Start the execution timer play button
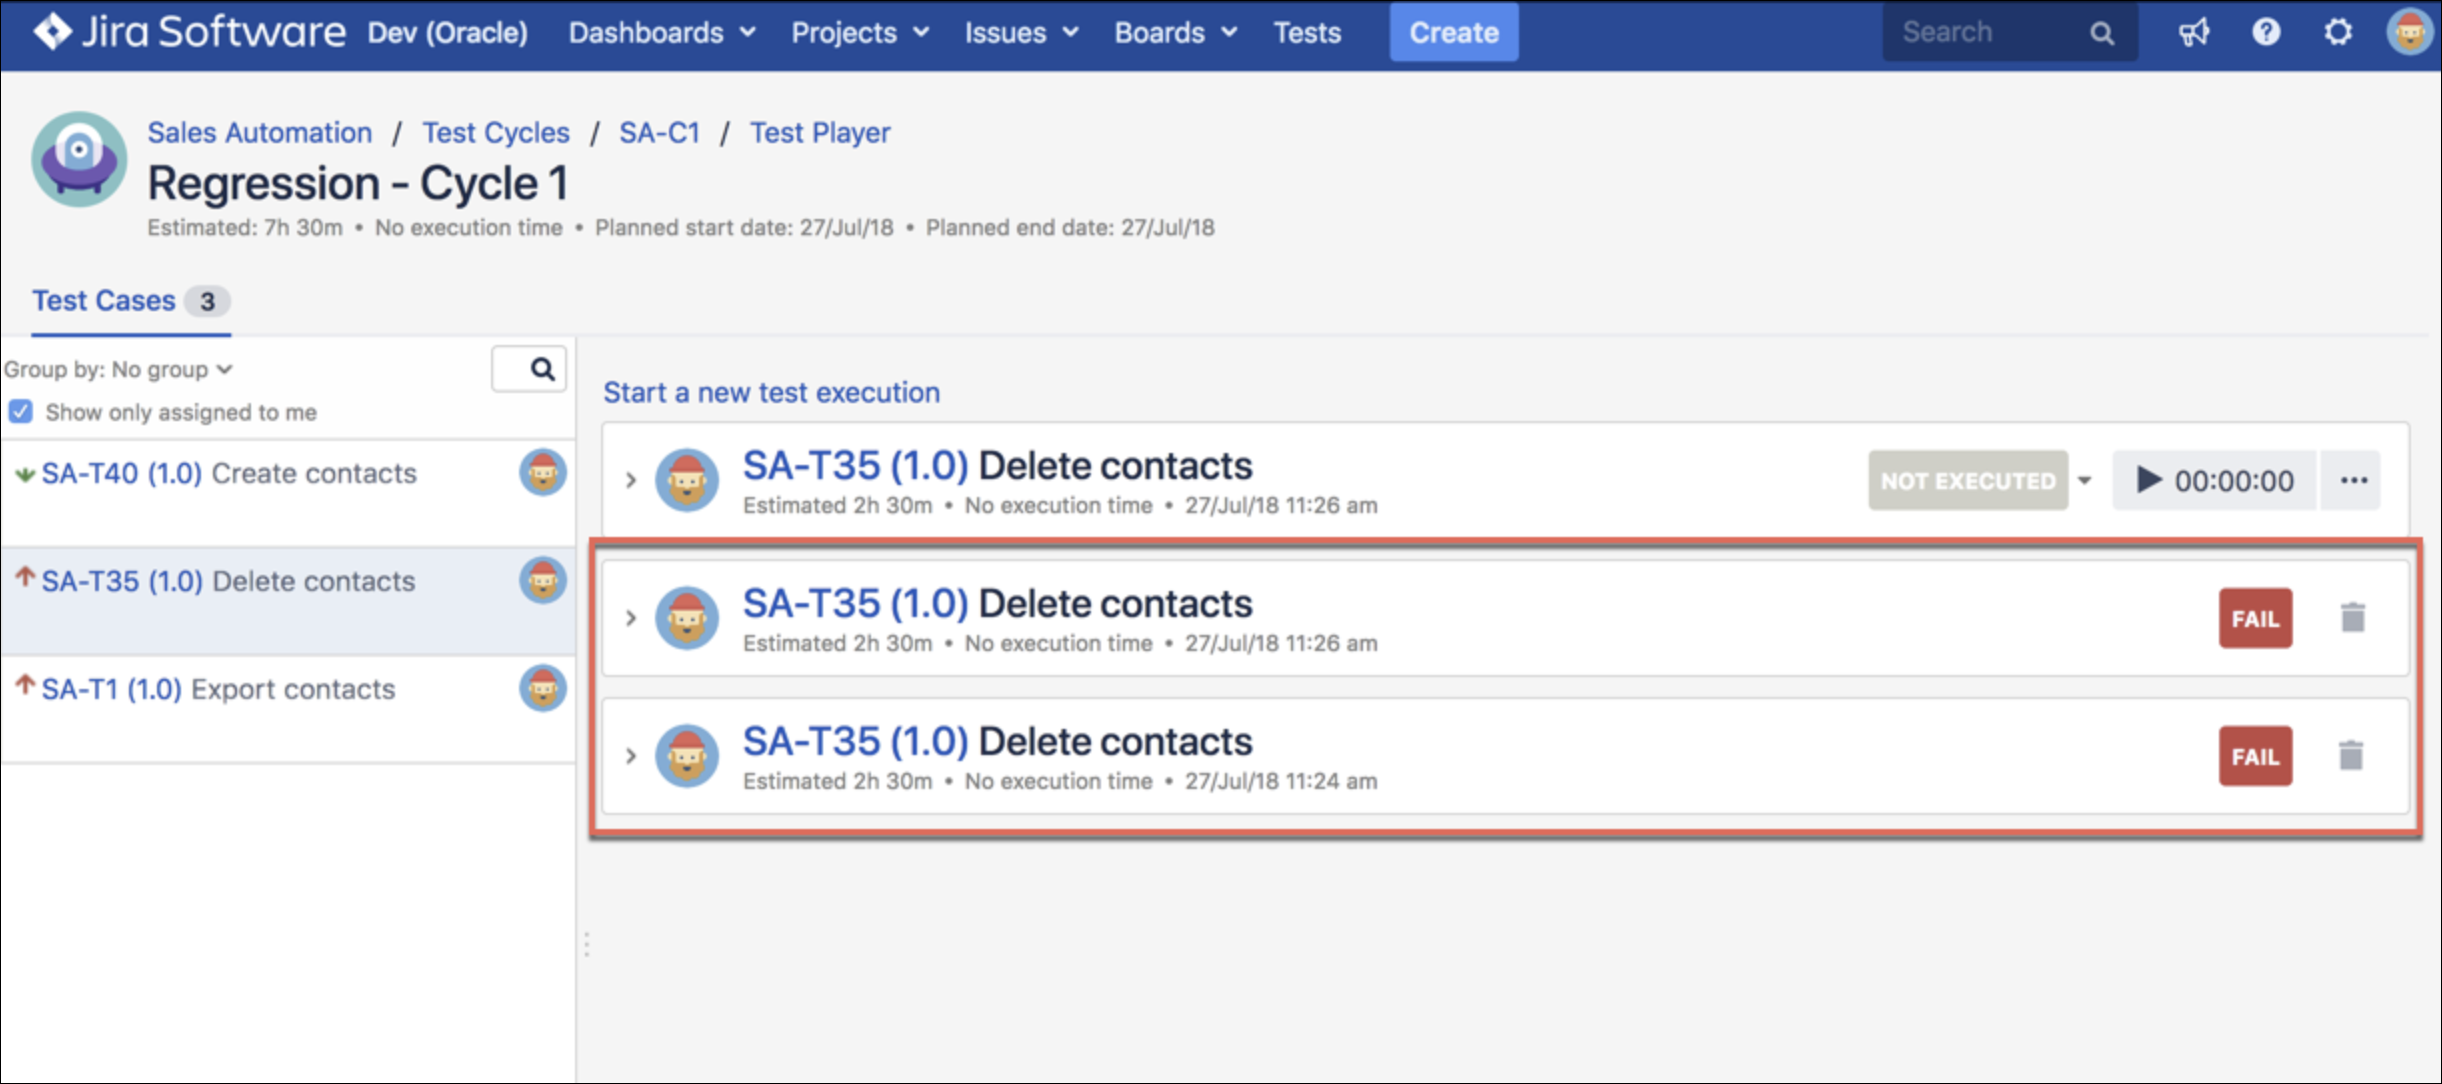 [x=2148, y=480]
